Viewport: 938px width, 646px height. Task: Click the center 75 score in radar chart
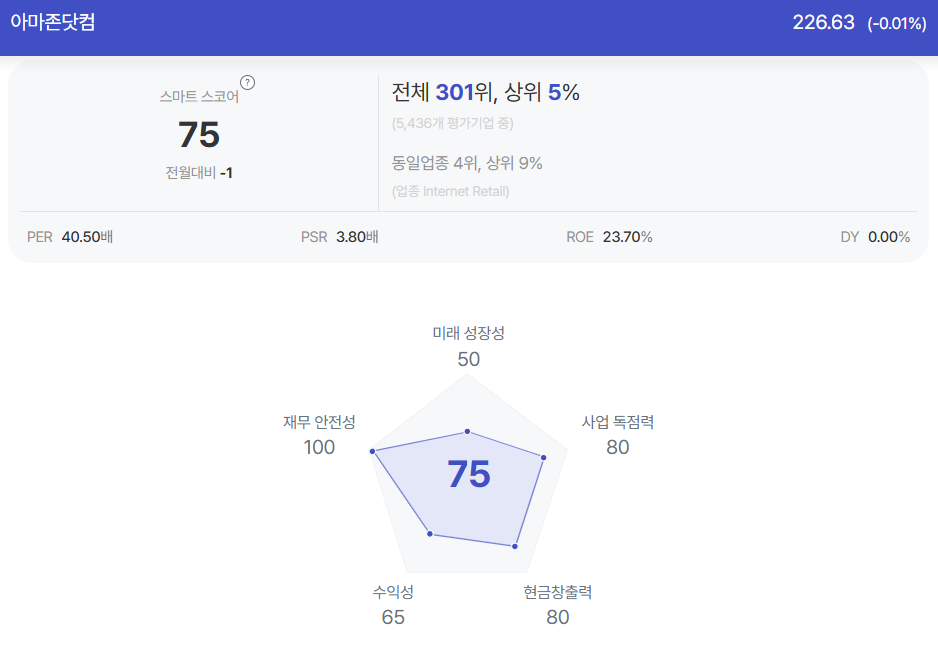[x=469, y=474]
